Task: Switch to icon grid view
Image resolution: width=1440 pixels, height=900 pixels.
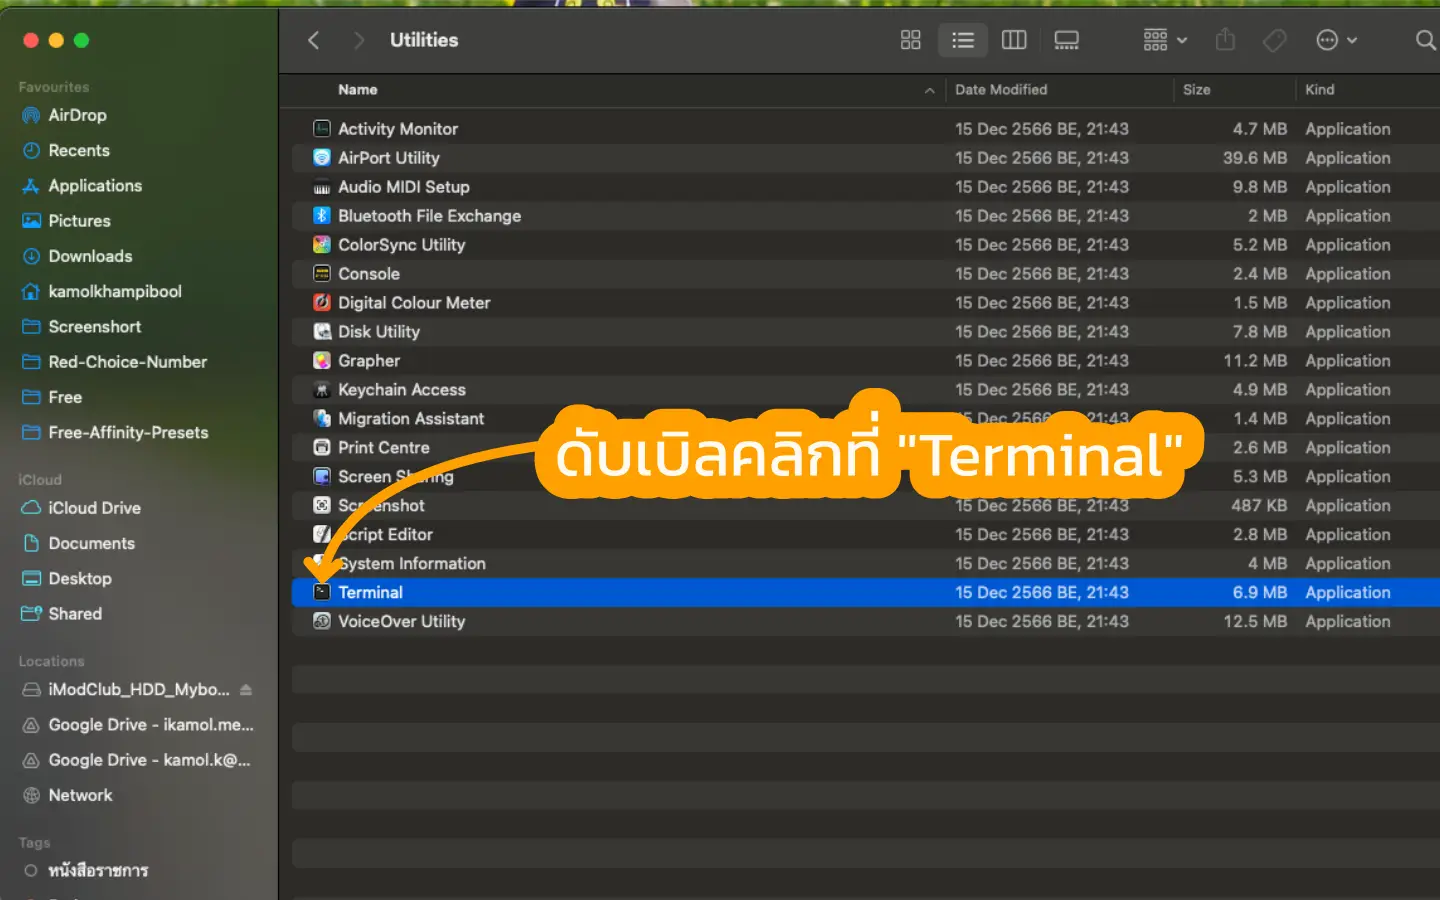Action: [x=910, y=40]
